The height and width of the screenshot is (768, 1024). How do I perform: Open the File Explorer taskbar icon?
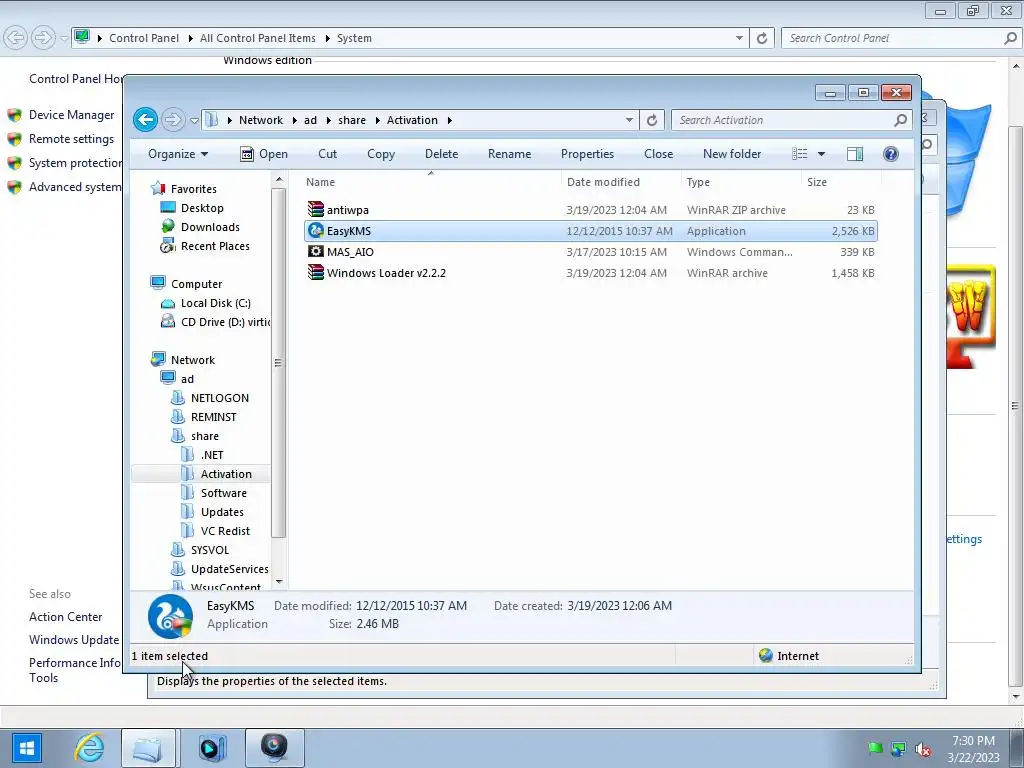tap(148, 748)
